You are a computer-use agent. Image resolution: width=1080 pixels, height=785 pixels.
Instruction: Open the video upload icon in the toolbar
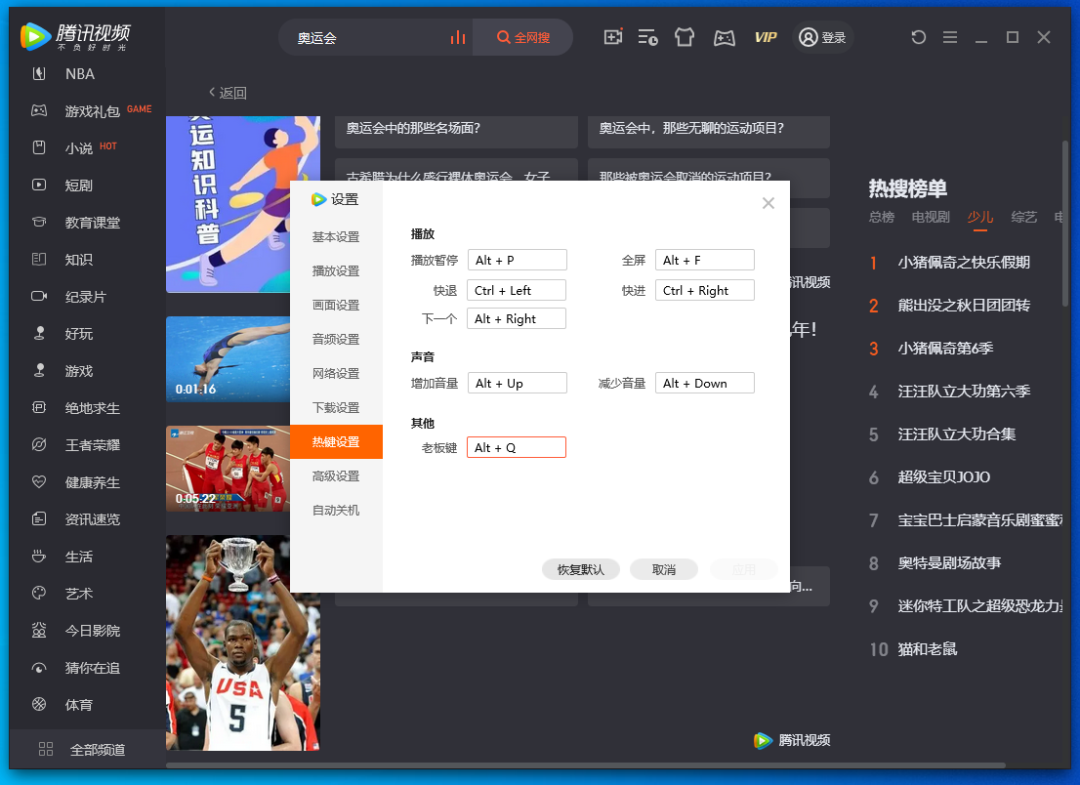(x=612, y=36)
